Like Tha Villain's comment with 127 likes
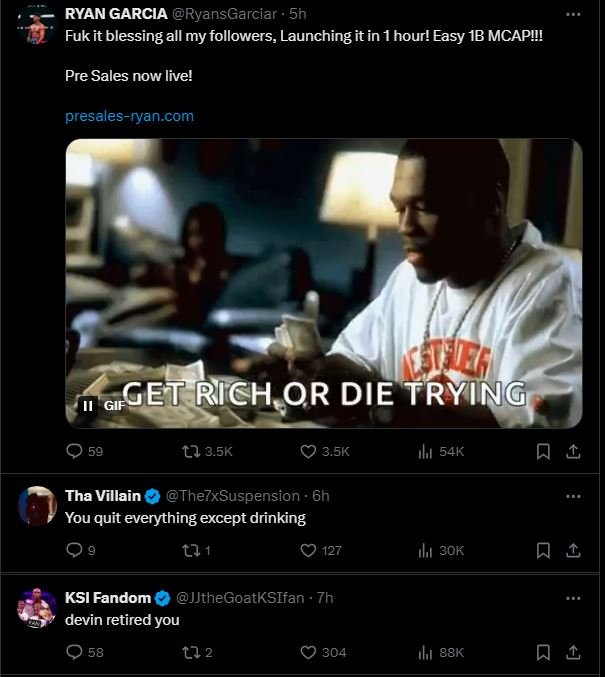 tap(309, 549)
